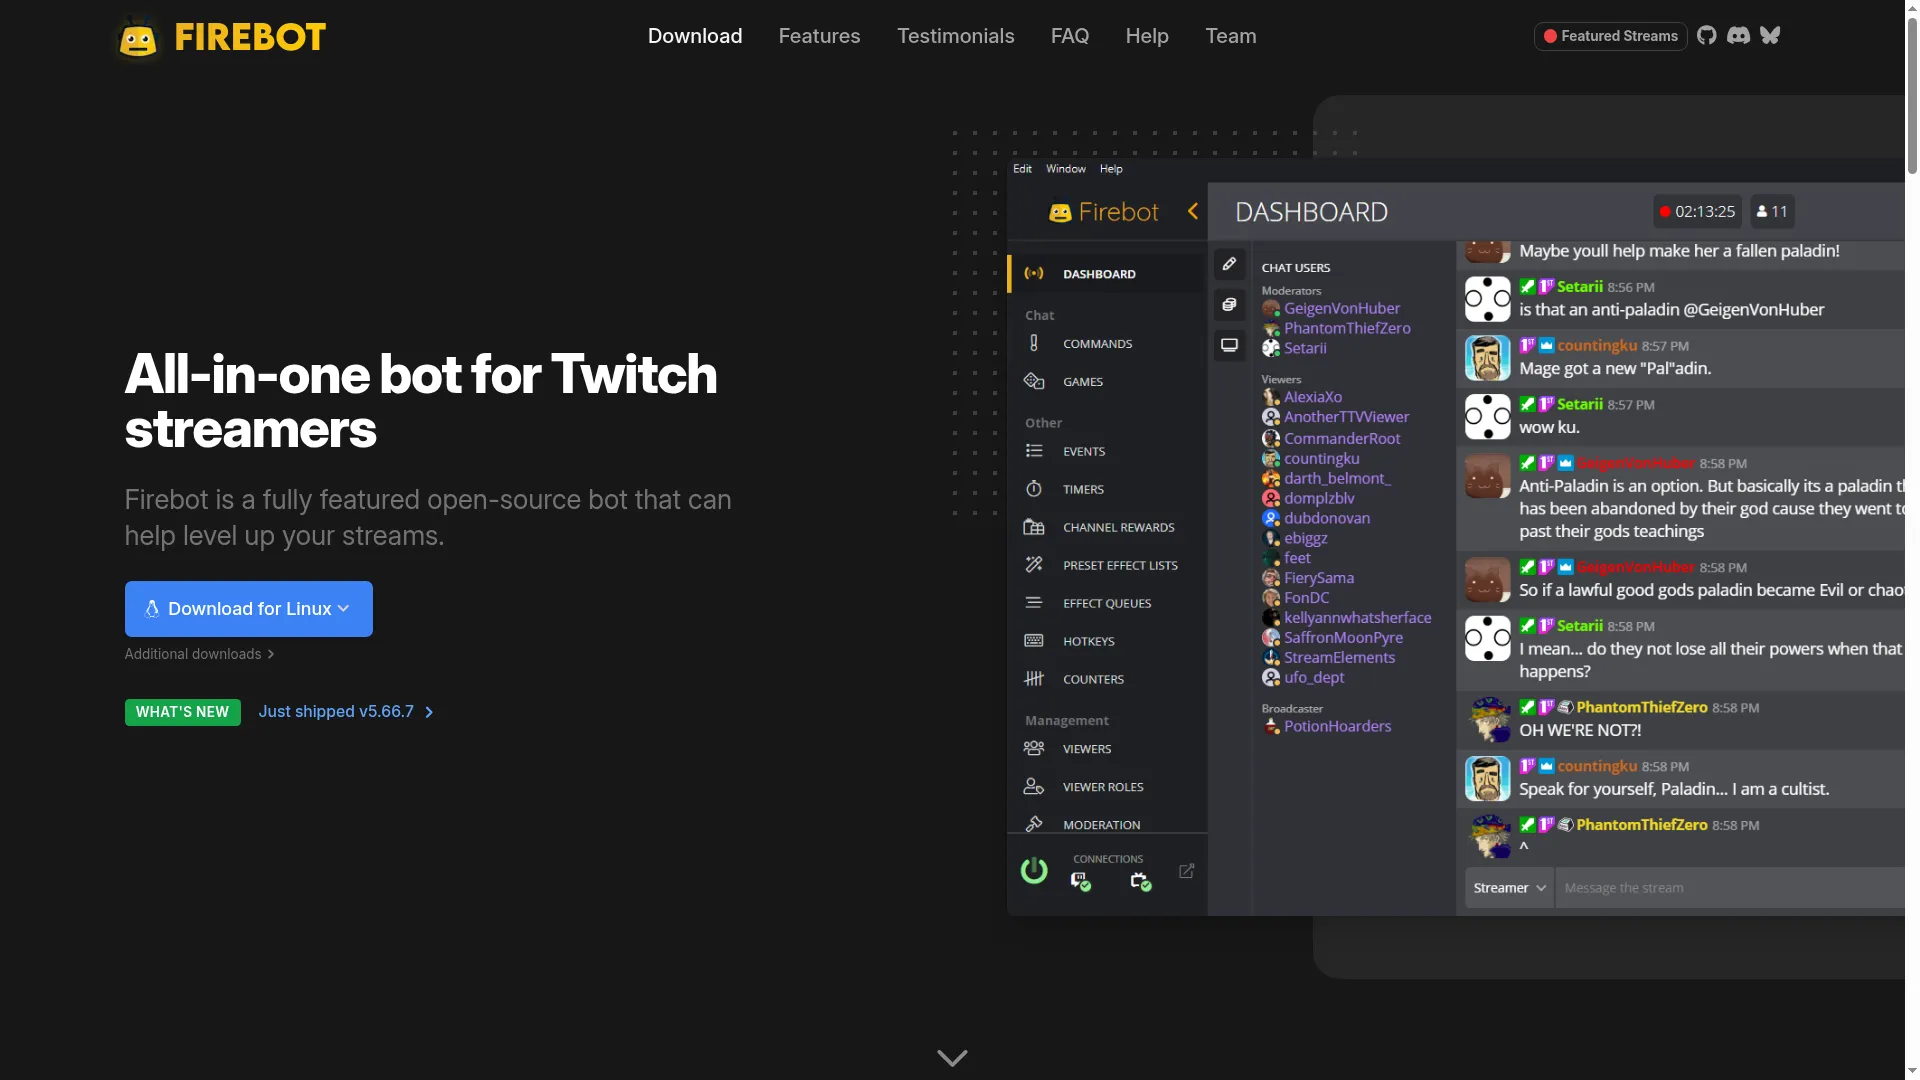The width and height of the screenshot is (1920, 1080).
Task: Open the Streamer chatter dropdown
Action: click(1510, 888)
